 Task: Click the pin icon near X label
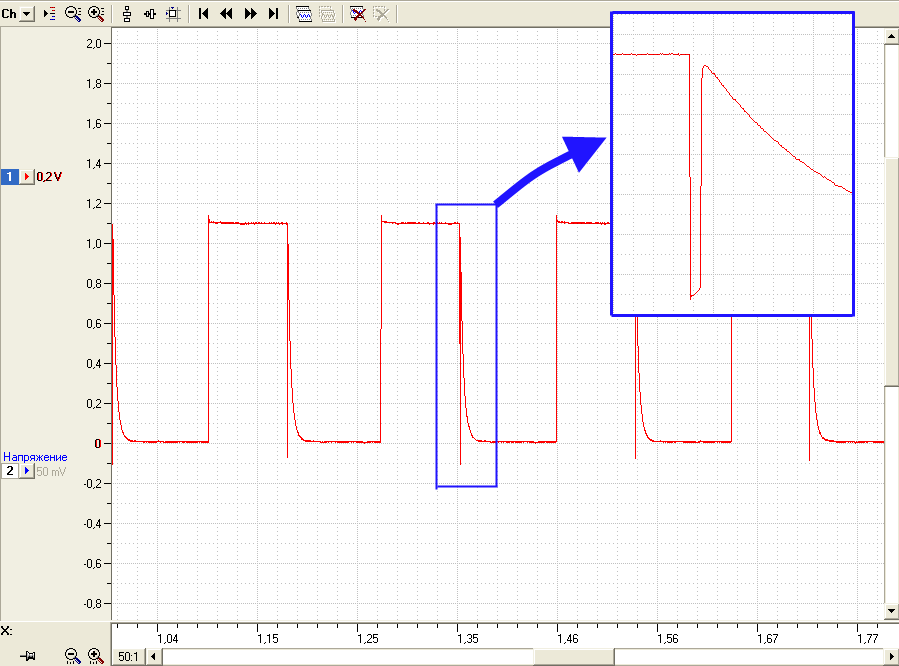(27, 656)
